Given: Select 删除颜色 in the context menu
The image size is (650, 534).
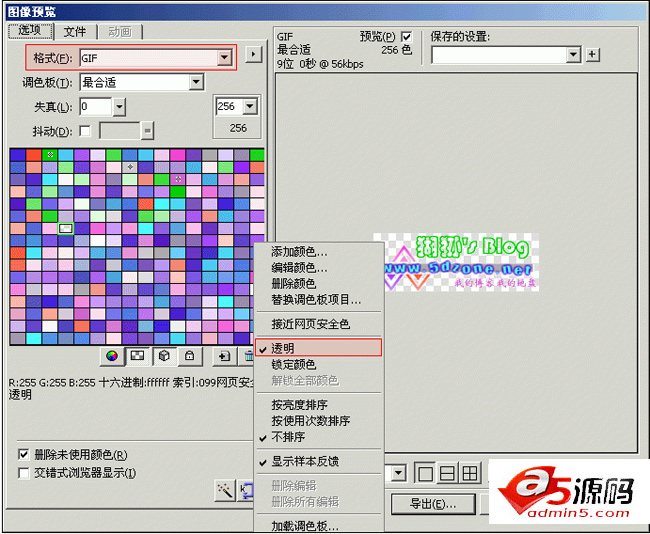Looking at the screenshot, I should tap(318, 284).
